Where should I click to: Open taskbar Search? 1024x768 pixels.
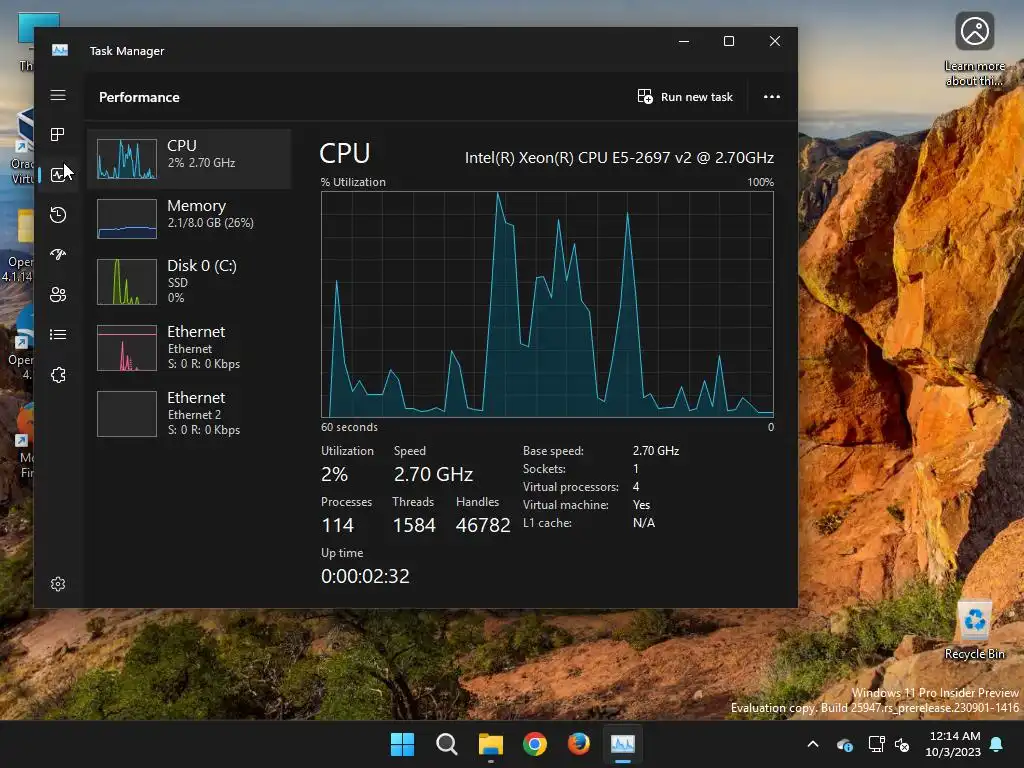447,744
